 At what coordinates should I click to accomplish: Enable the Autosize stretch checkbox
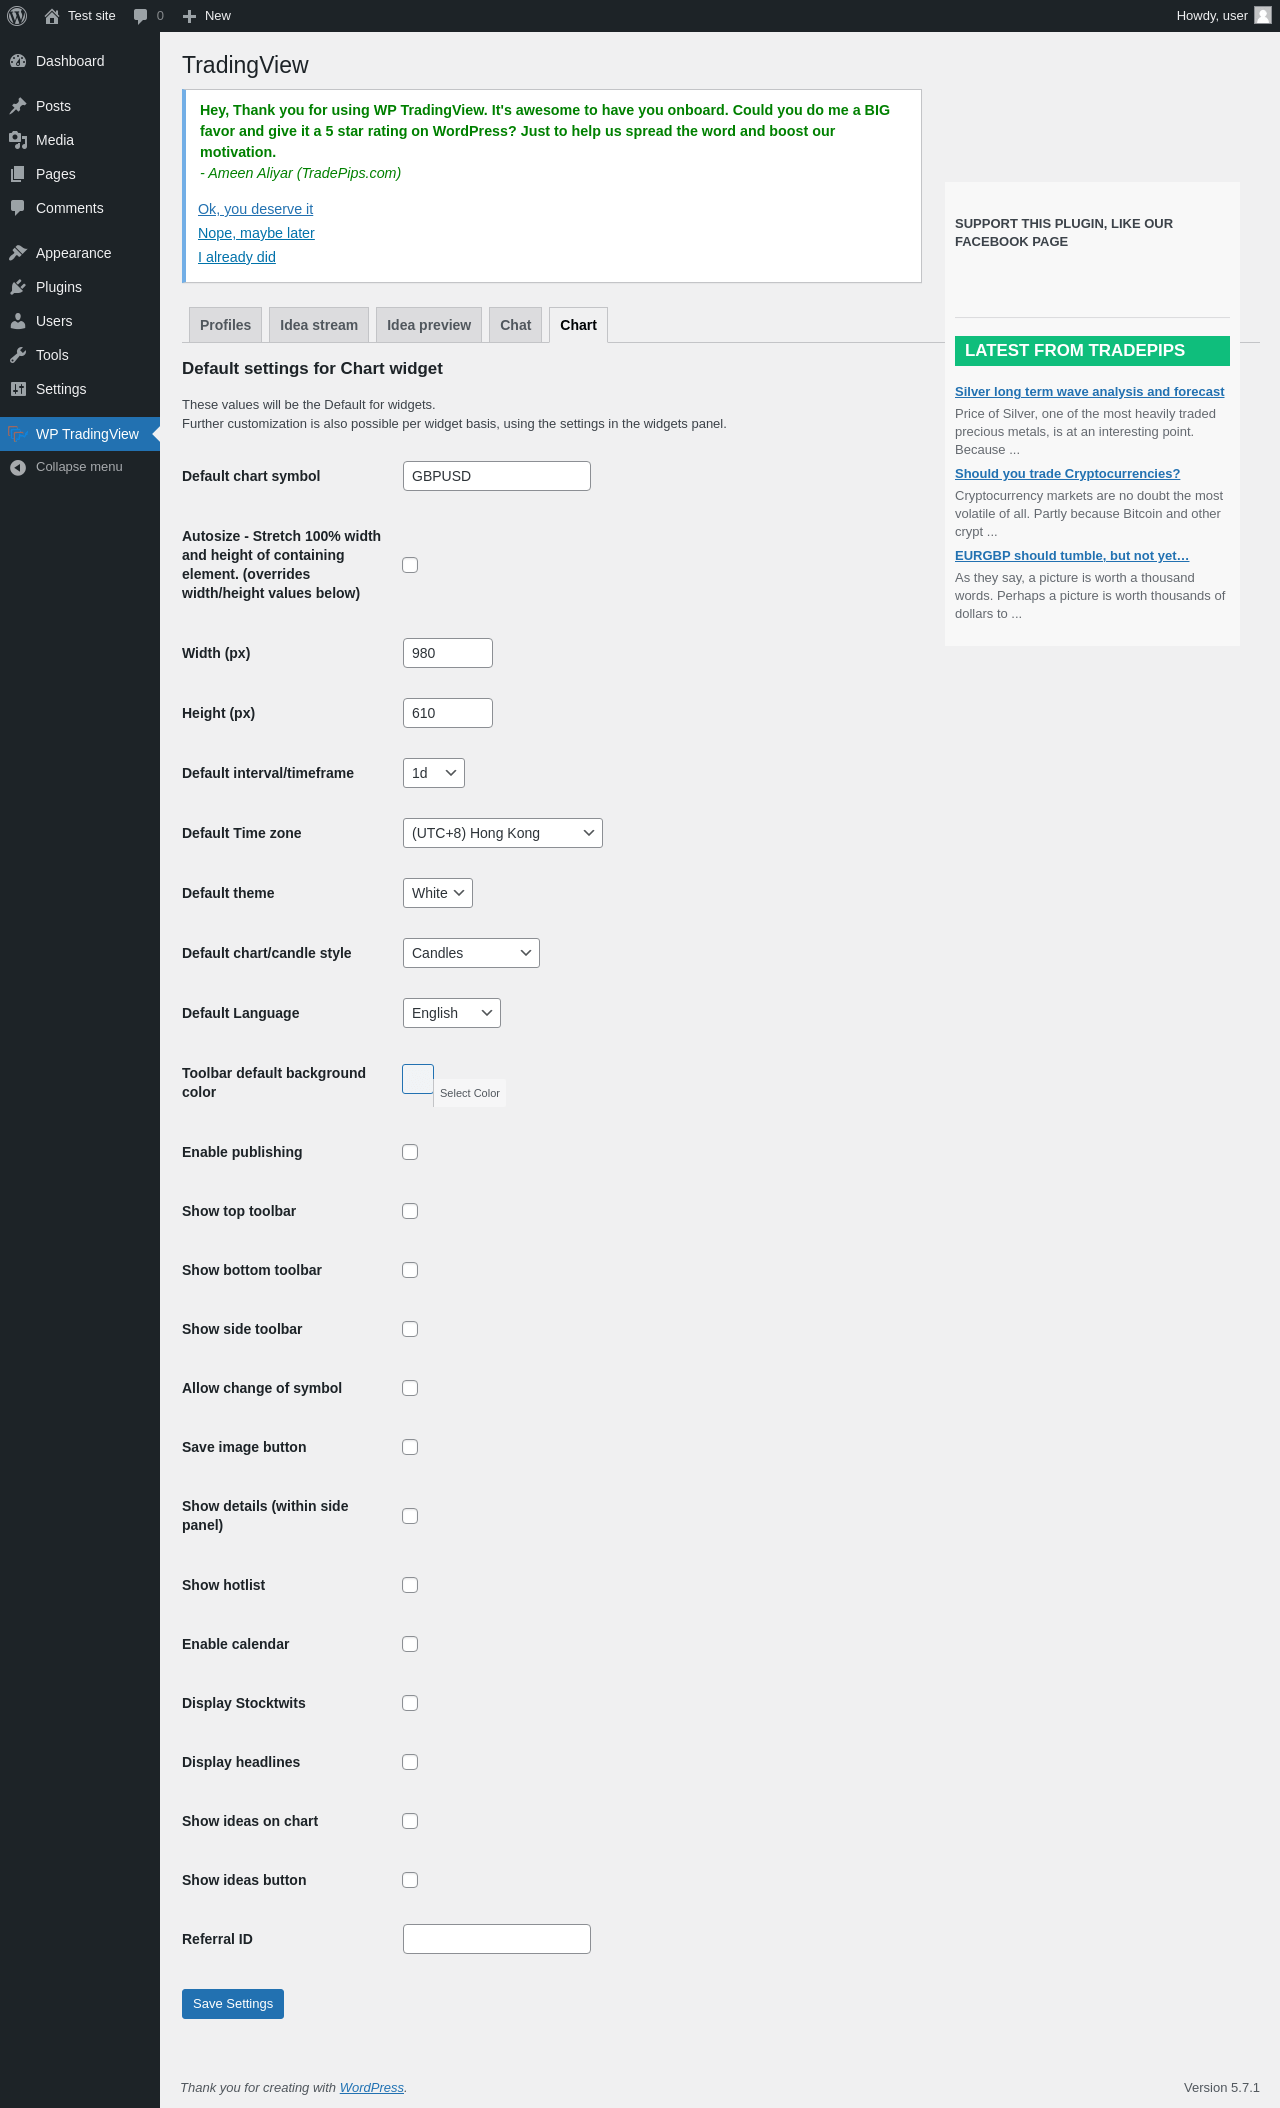[410, 565]
